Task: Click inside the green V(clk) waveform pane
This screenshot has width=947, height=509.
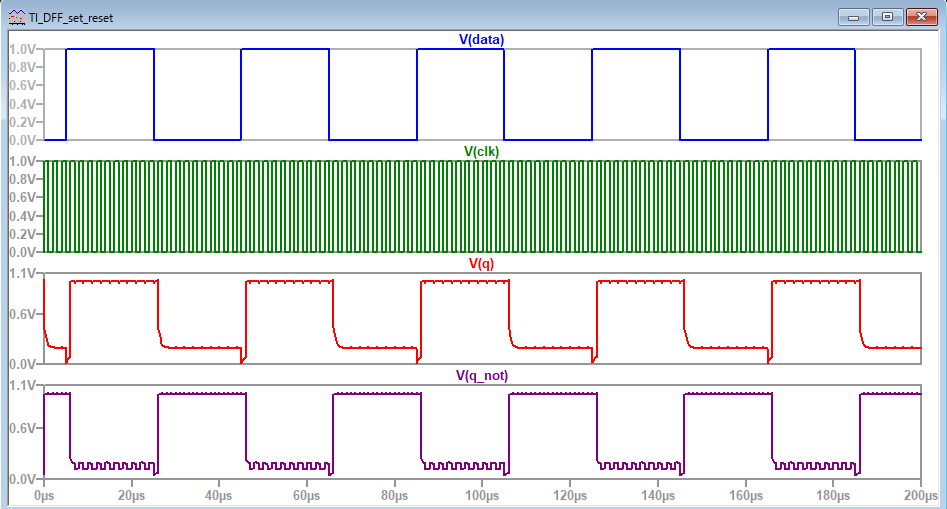Action: click(481, 205)
